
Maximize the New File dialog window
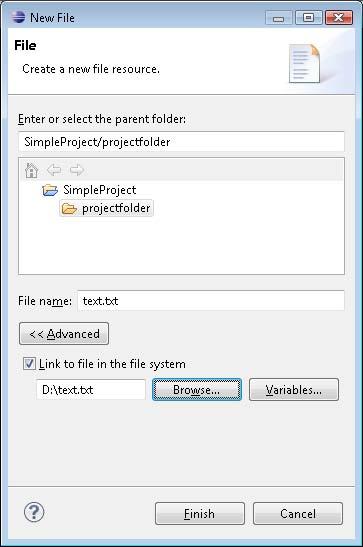[308, 17]
